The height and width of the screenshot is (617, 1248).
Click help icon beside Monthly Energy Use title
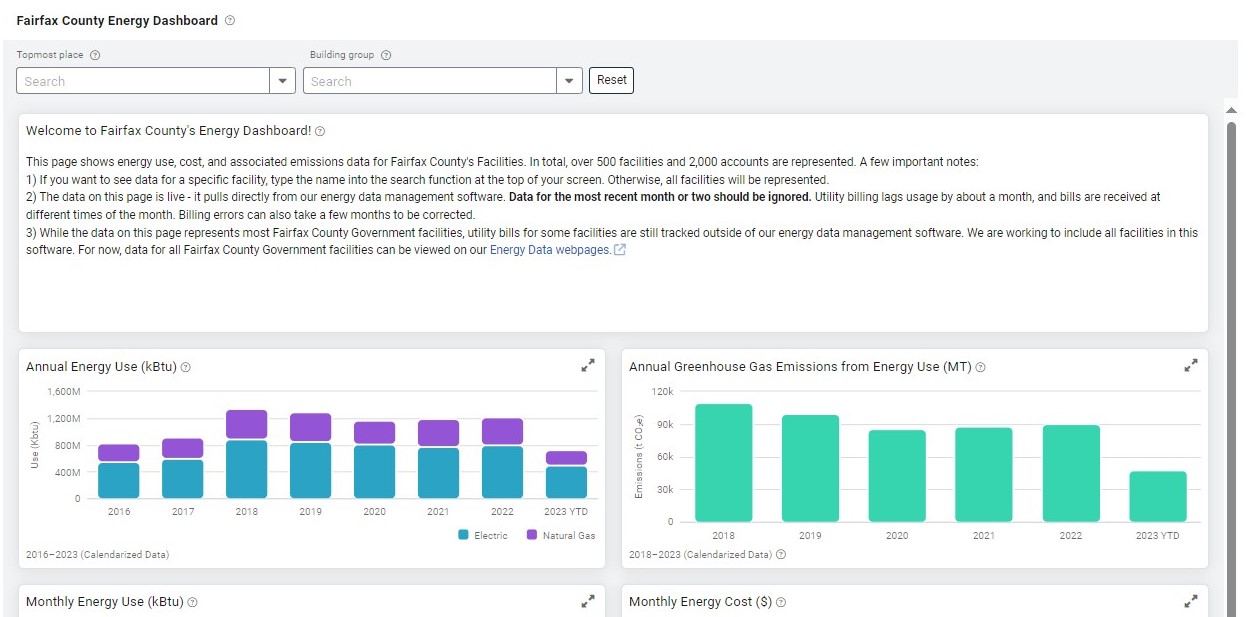click(193, 602)
